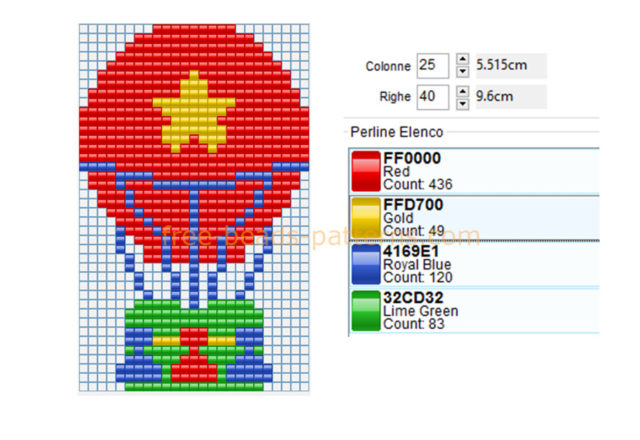Click the 'Perline Elenco' section label
The image size is (640, 440).
click(397, 132)
